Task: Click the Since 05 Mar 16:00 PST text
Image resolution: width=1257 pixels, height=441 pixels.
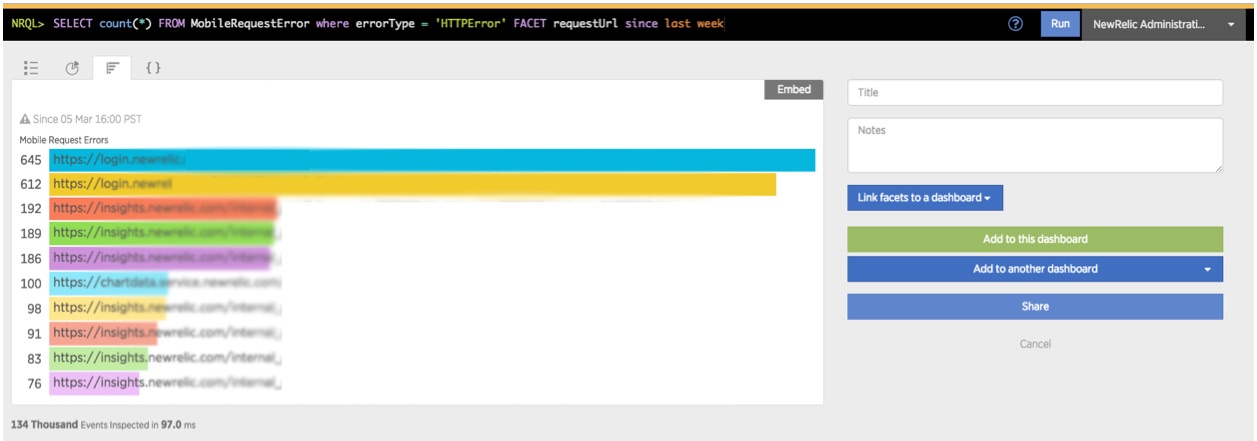Action: [x=87, y=119]
